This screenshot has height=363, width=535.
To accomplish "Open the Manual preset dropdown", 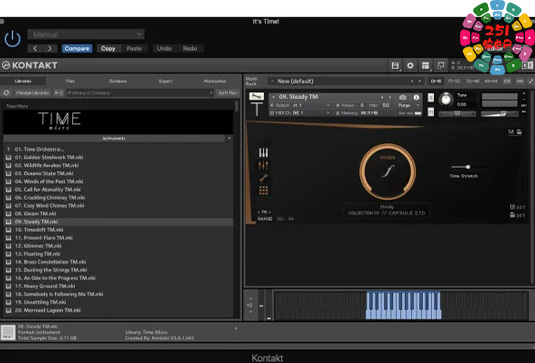I will pos(86,34).
